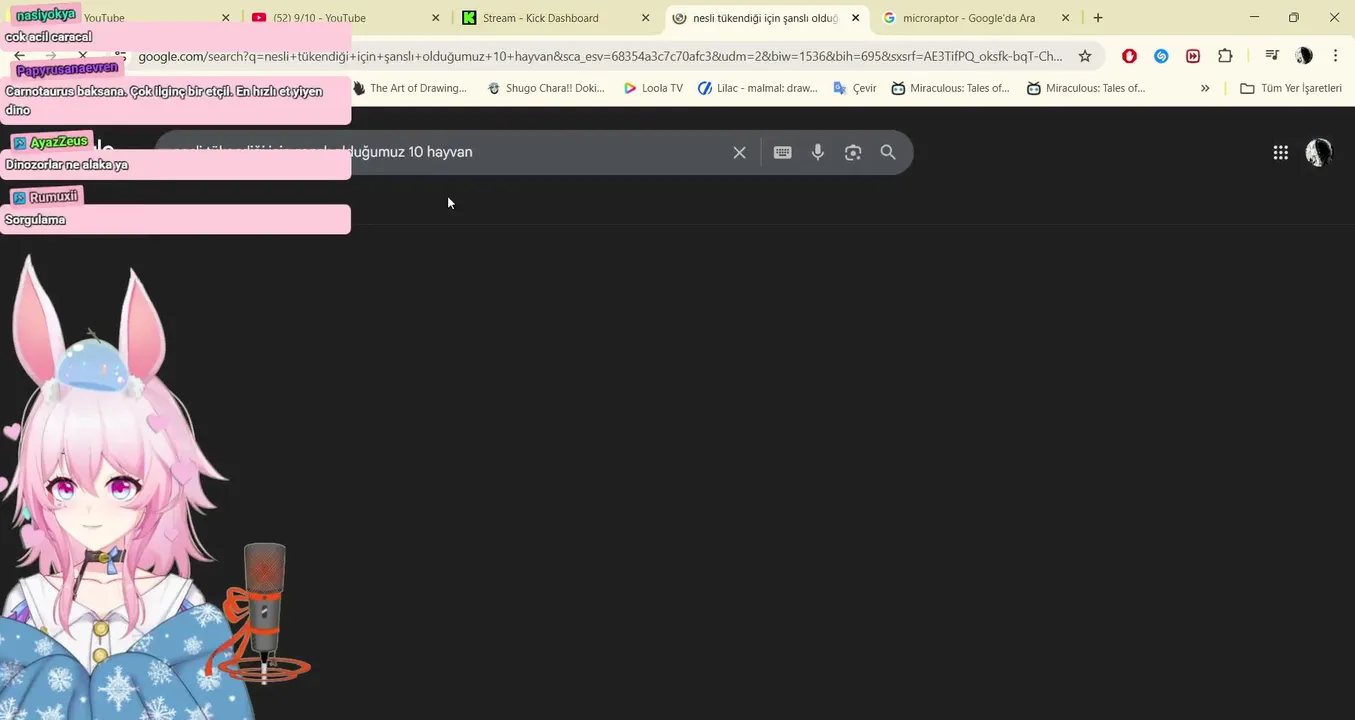This screenshot has width=1355, height=720.
Task: Open the on-screen keyboard input tool
Action: (783, 152)
